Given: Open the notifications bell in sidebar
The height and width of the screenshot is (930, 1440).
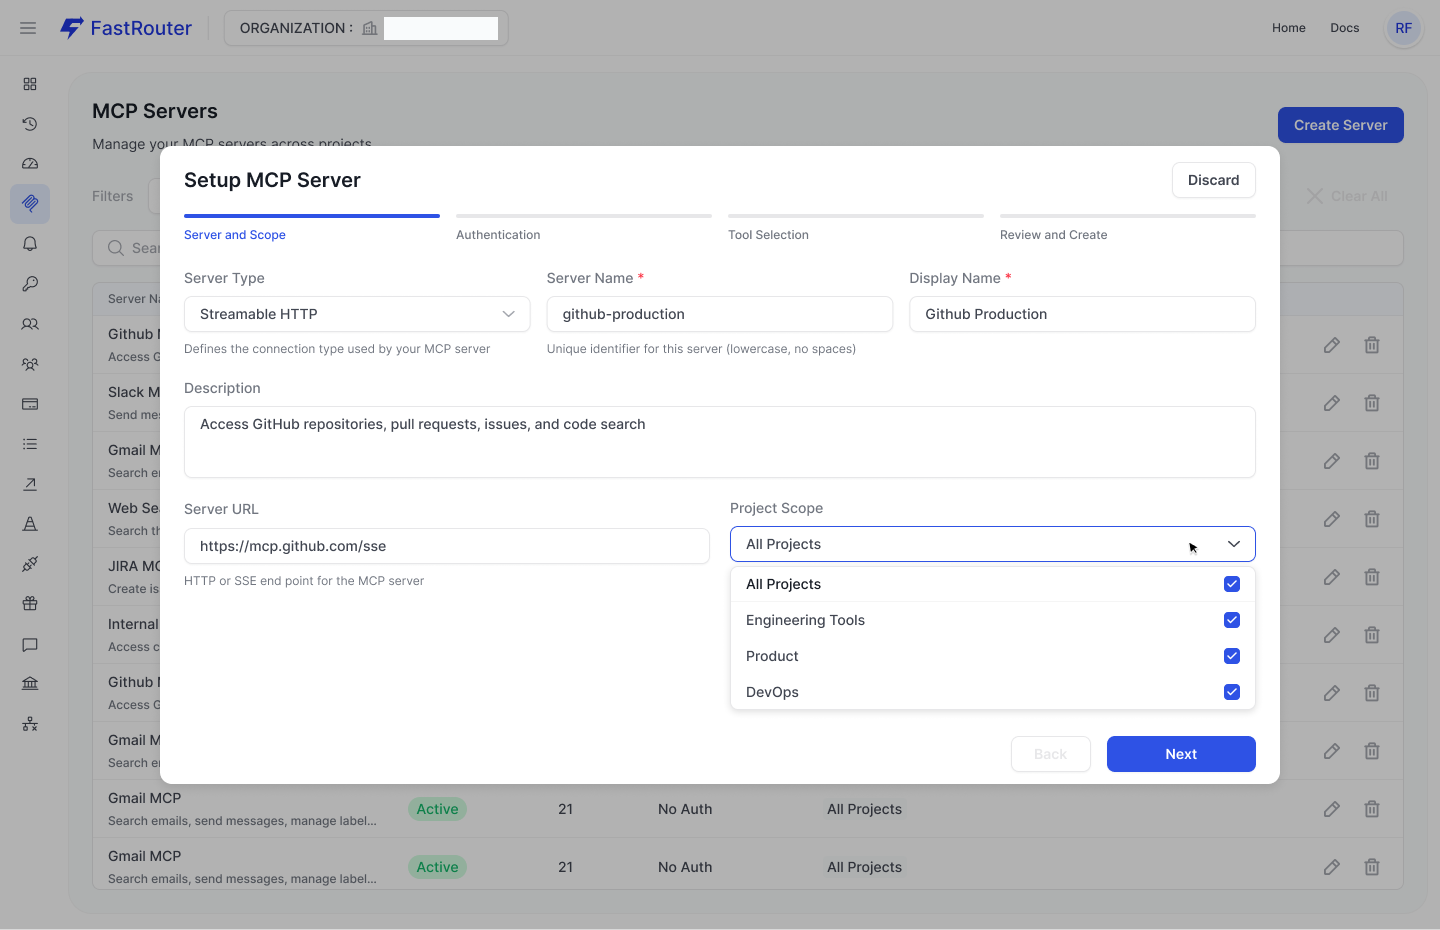Looking at the screenshot, I should (30, 244).
